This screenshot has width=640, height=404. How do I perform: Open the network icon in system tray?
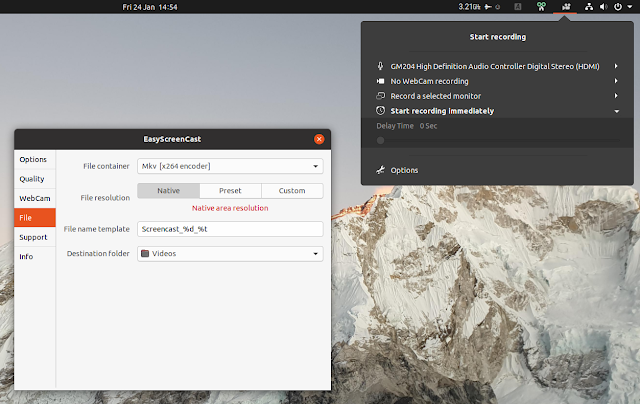591,7
